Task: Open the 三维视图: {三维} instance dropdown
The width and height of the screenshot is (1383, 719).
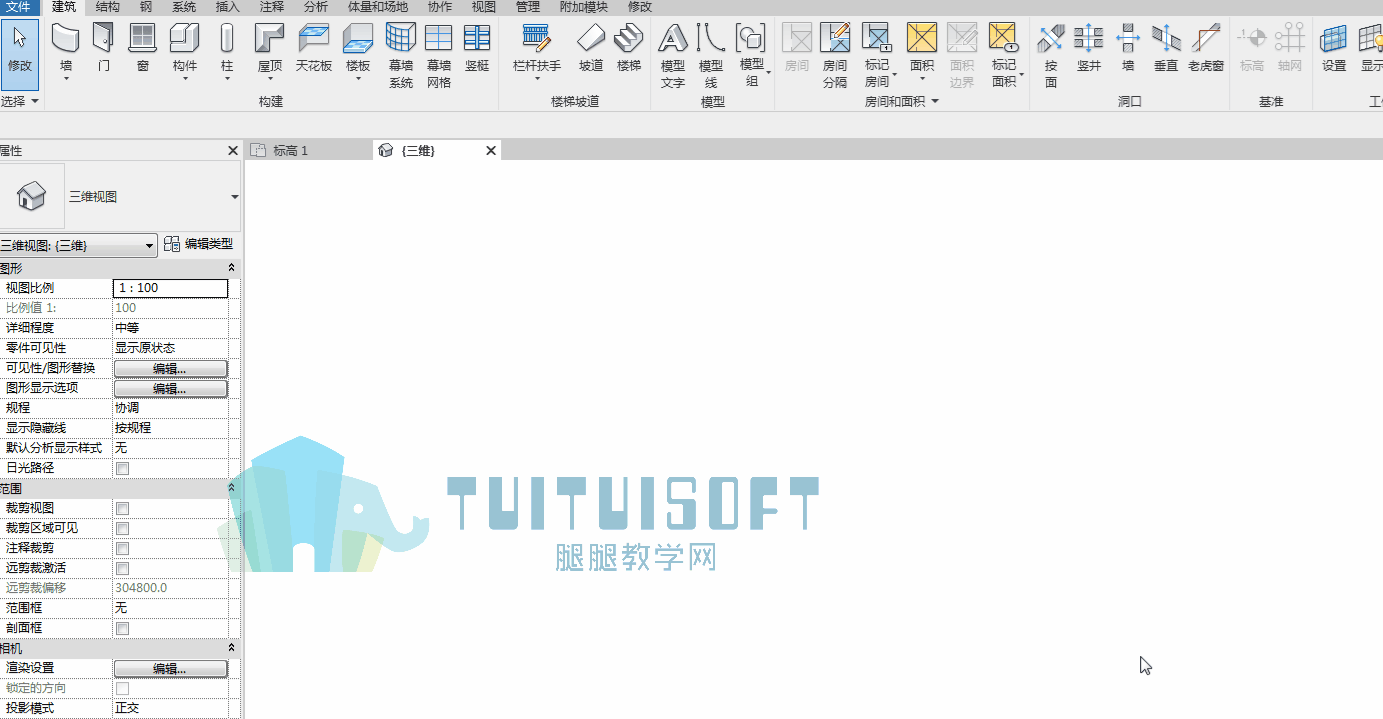Action: 78,244
